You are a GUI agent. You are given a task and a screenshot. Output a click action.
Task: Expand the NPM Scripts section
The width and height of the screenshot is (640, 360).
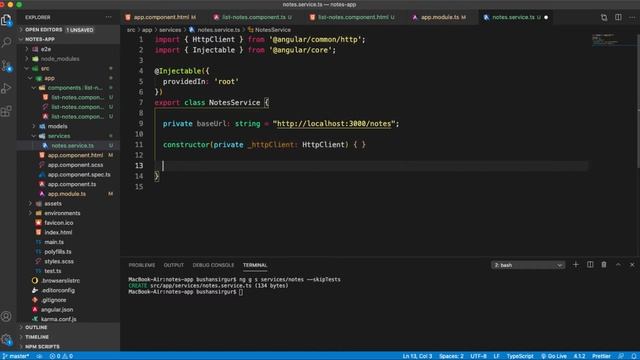pos(42,347)
